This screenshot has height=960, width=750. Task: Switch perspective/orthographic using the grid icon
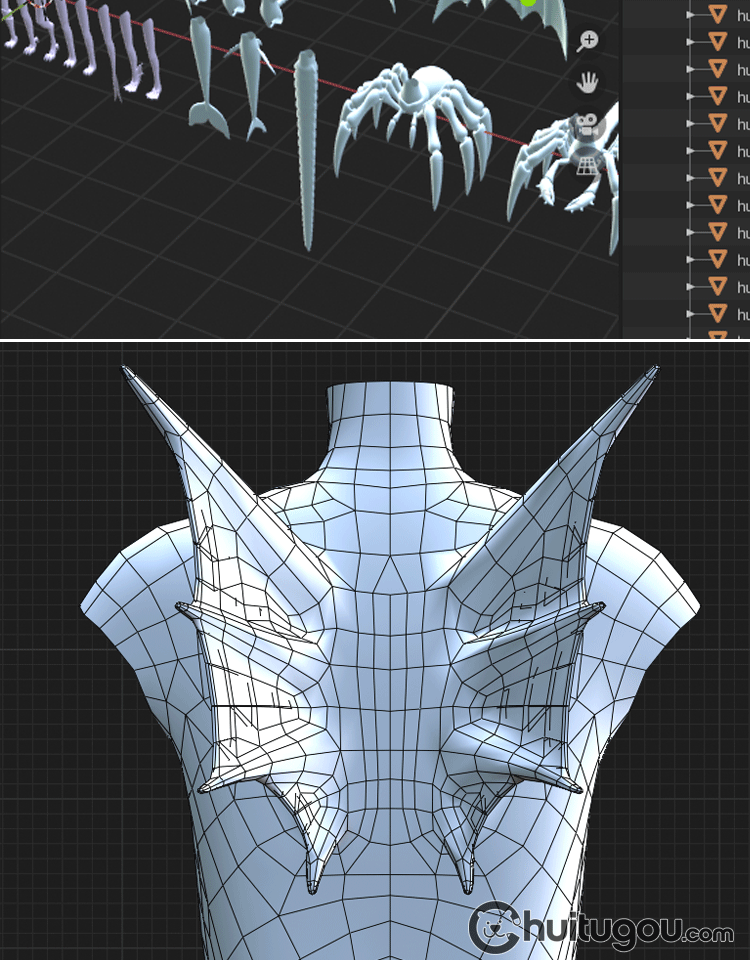[x=586, y=168]
